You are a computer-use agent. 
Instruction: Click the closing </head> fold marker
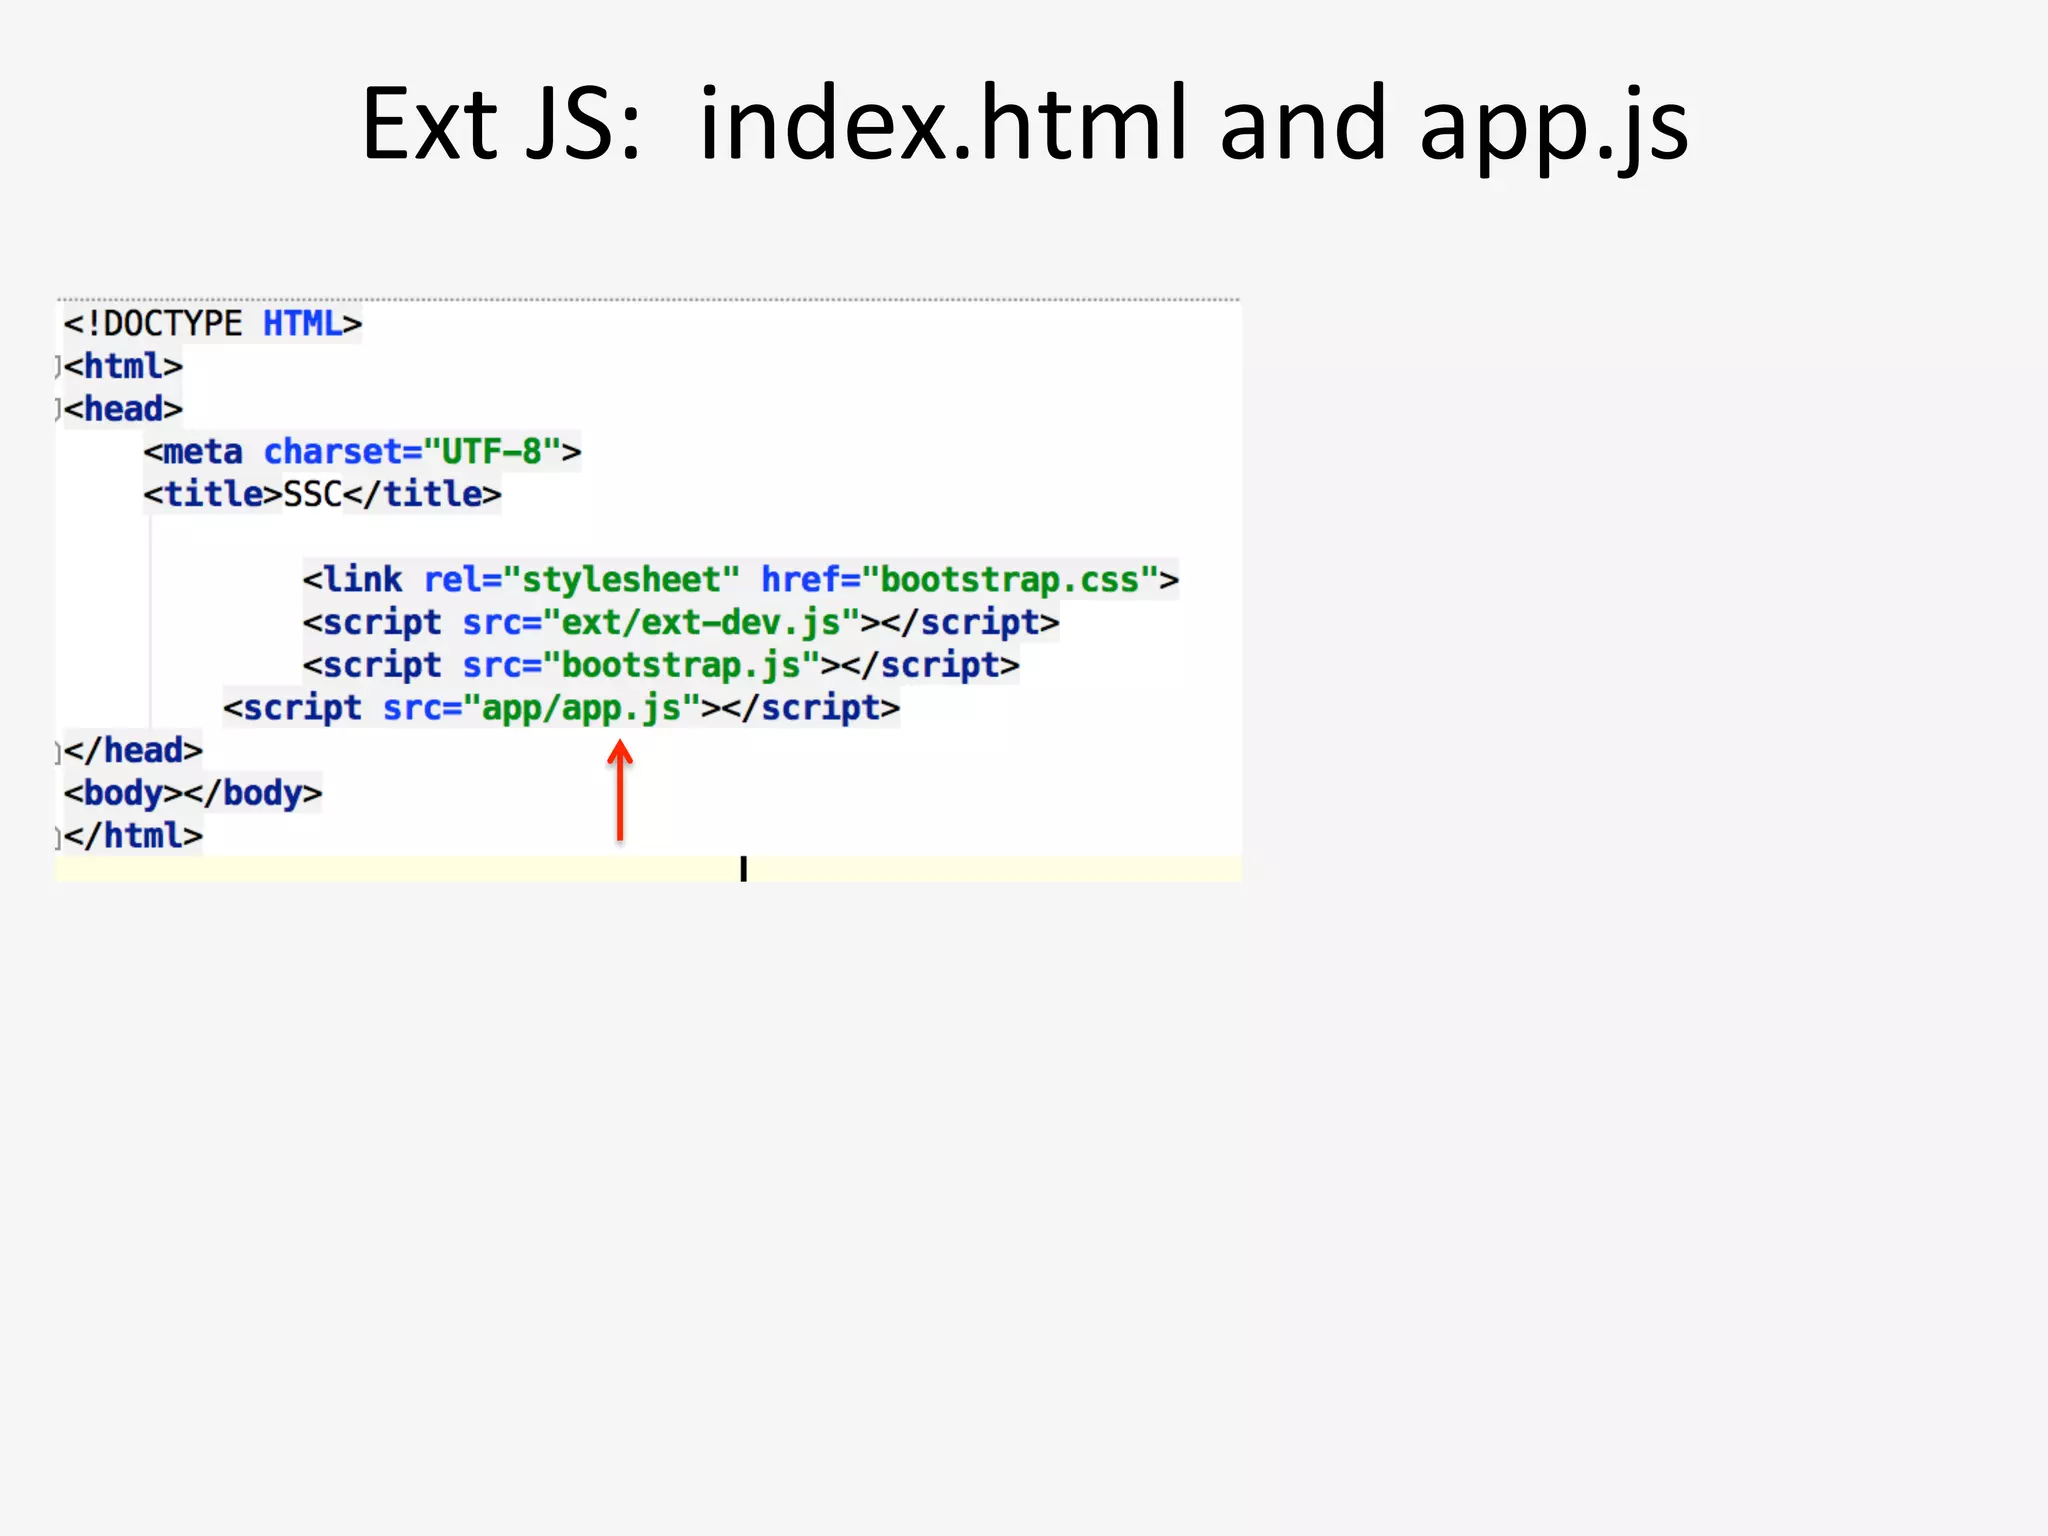click(x=59, y=752)
